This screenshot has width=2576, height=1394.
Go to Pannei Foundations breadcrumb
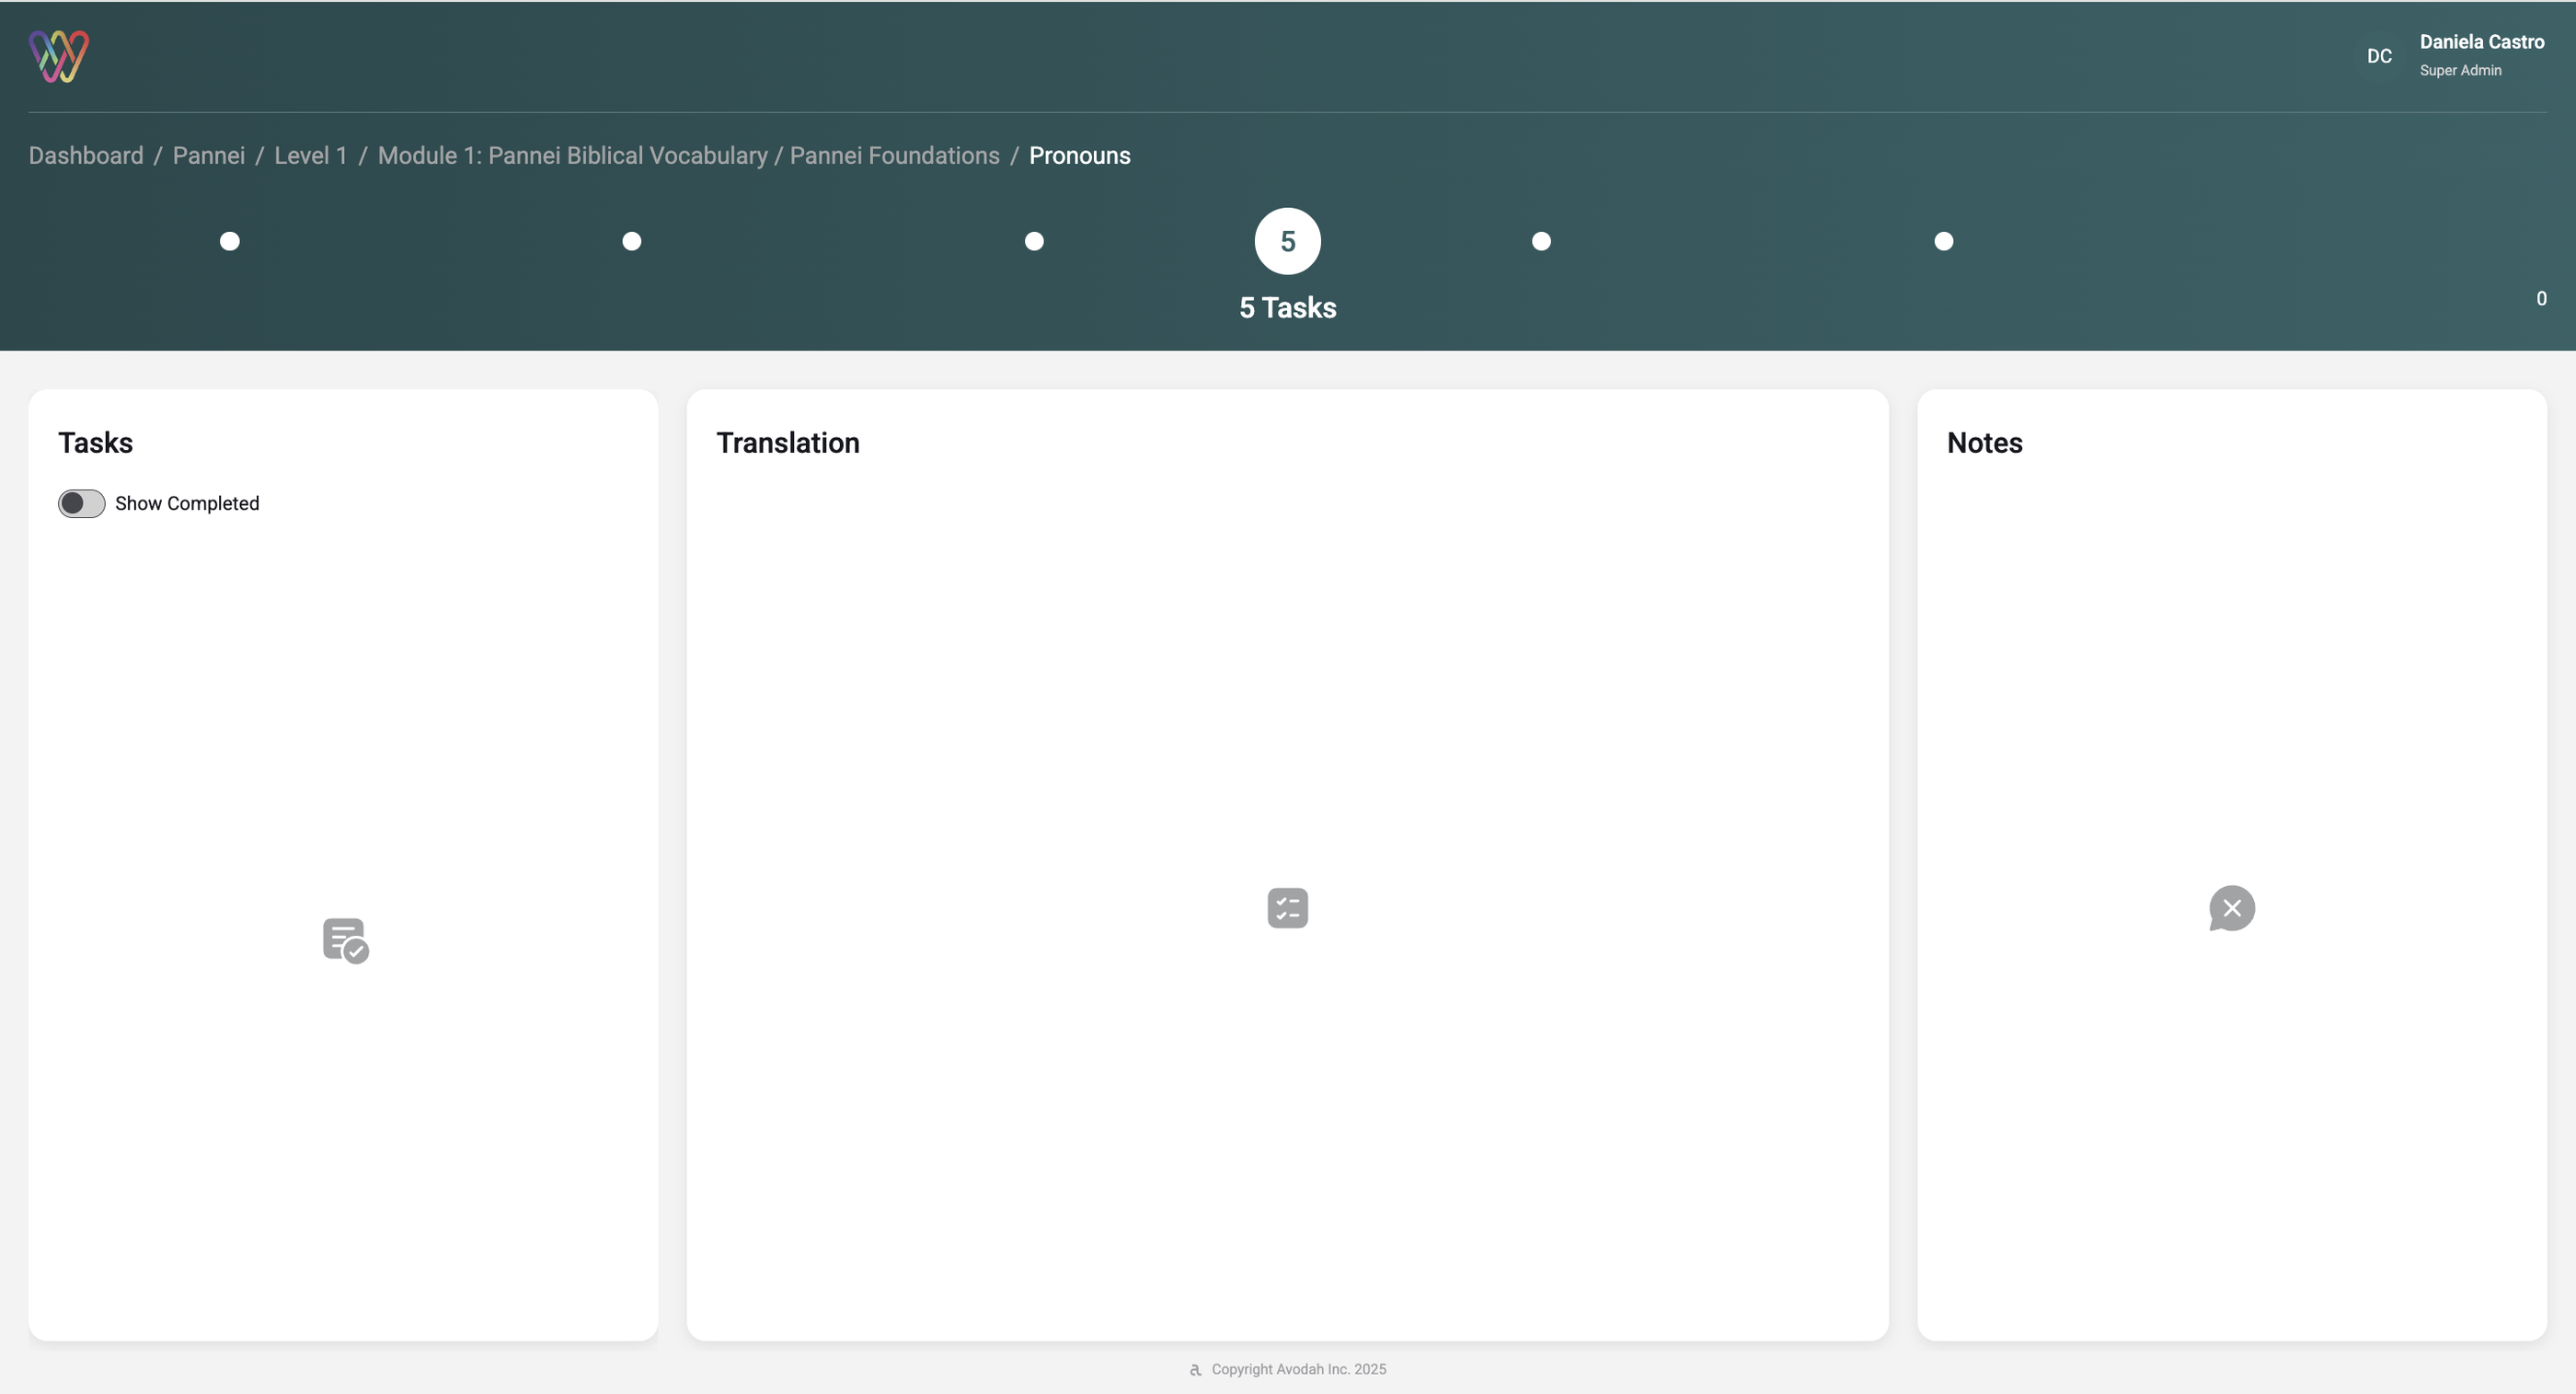click(894, 156)
